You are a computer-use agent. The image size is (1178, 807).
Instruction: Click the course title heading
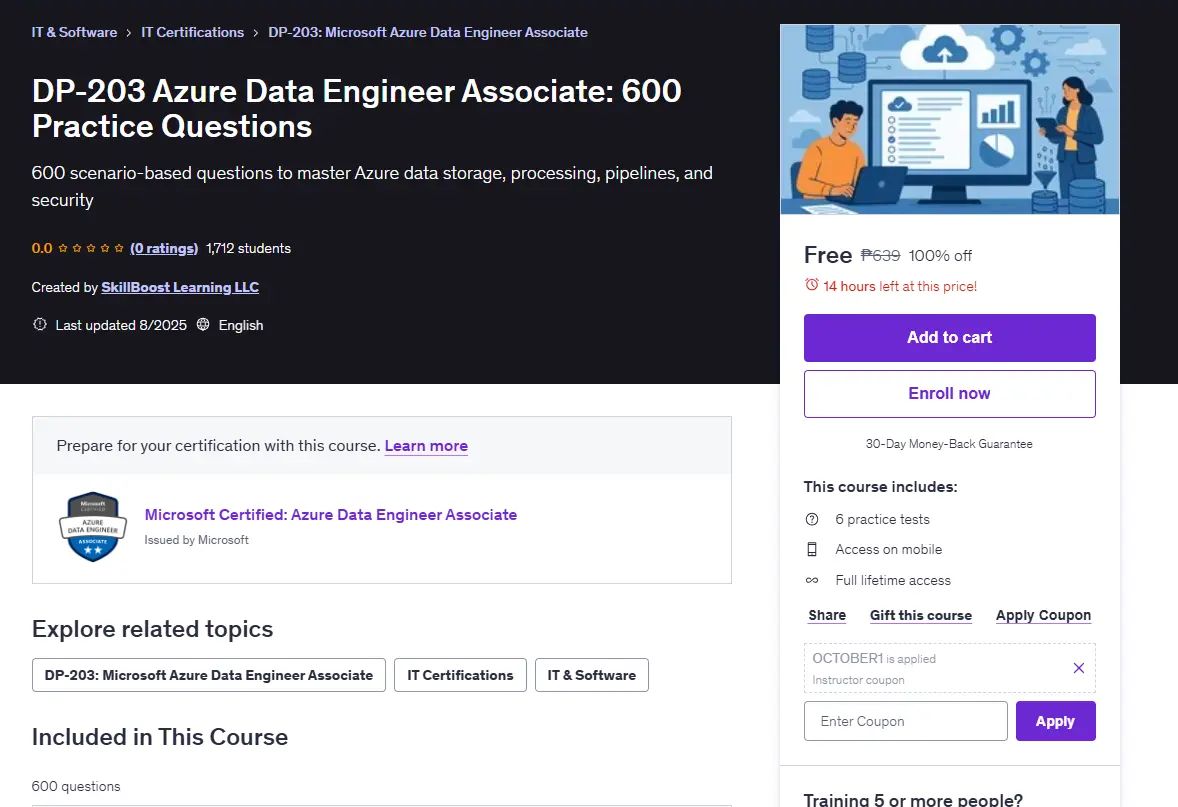[x=357, y=108]
